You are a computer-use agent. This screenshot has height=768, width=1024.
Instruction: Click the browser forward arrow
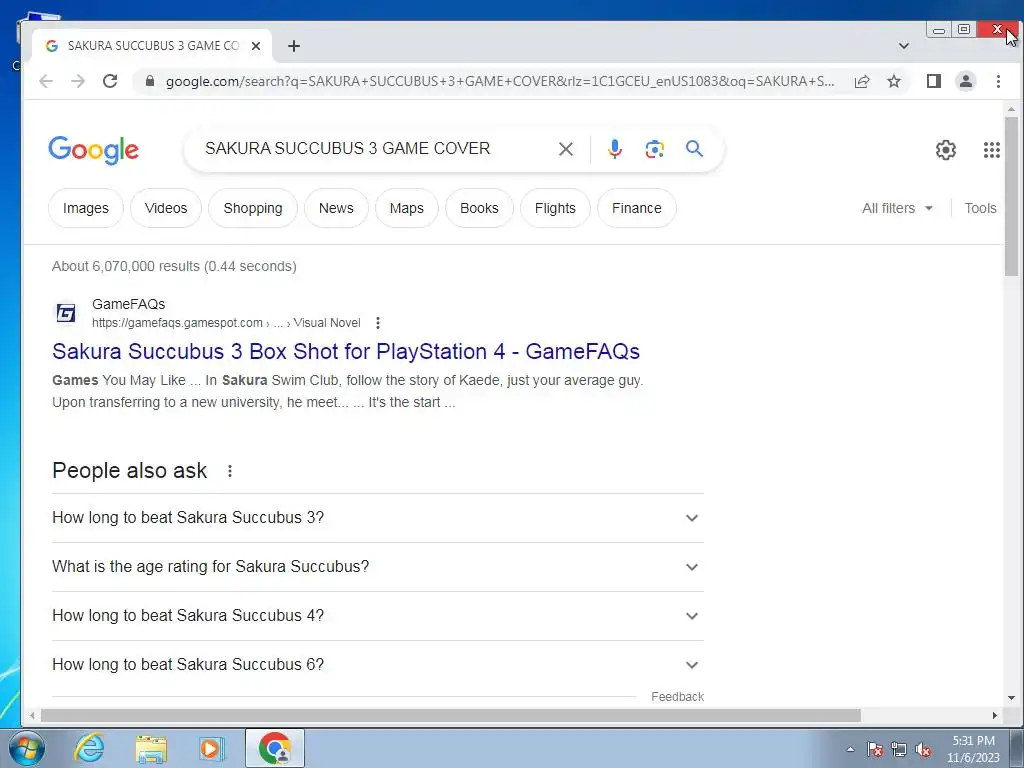(78, 81)
